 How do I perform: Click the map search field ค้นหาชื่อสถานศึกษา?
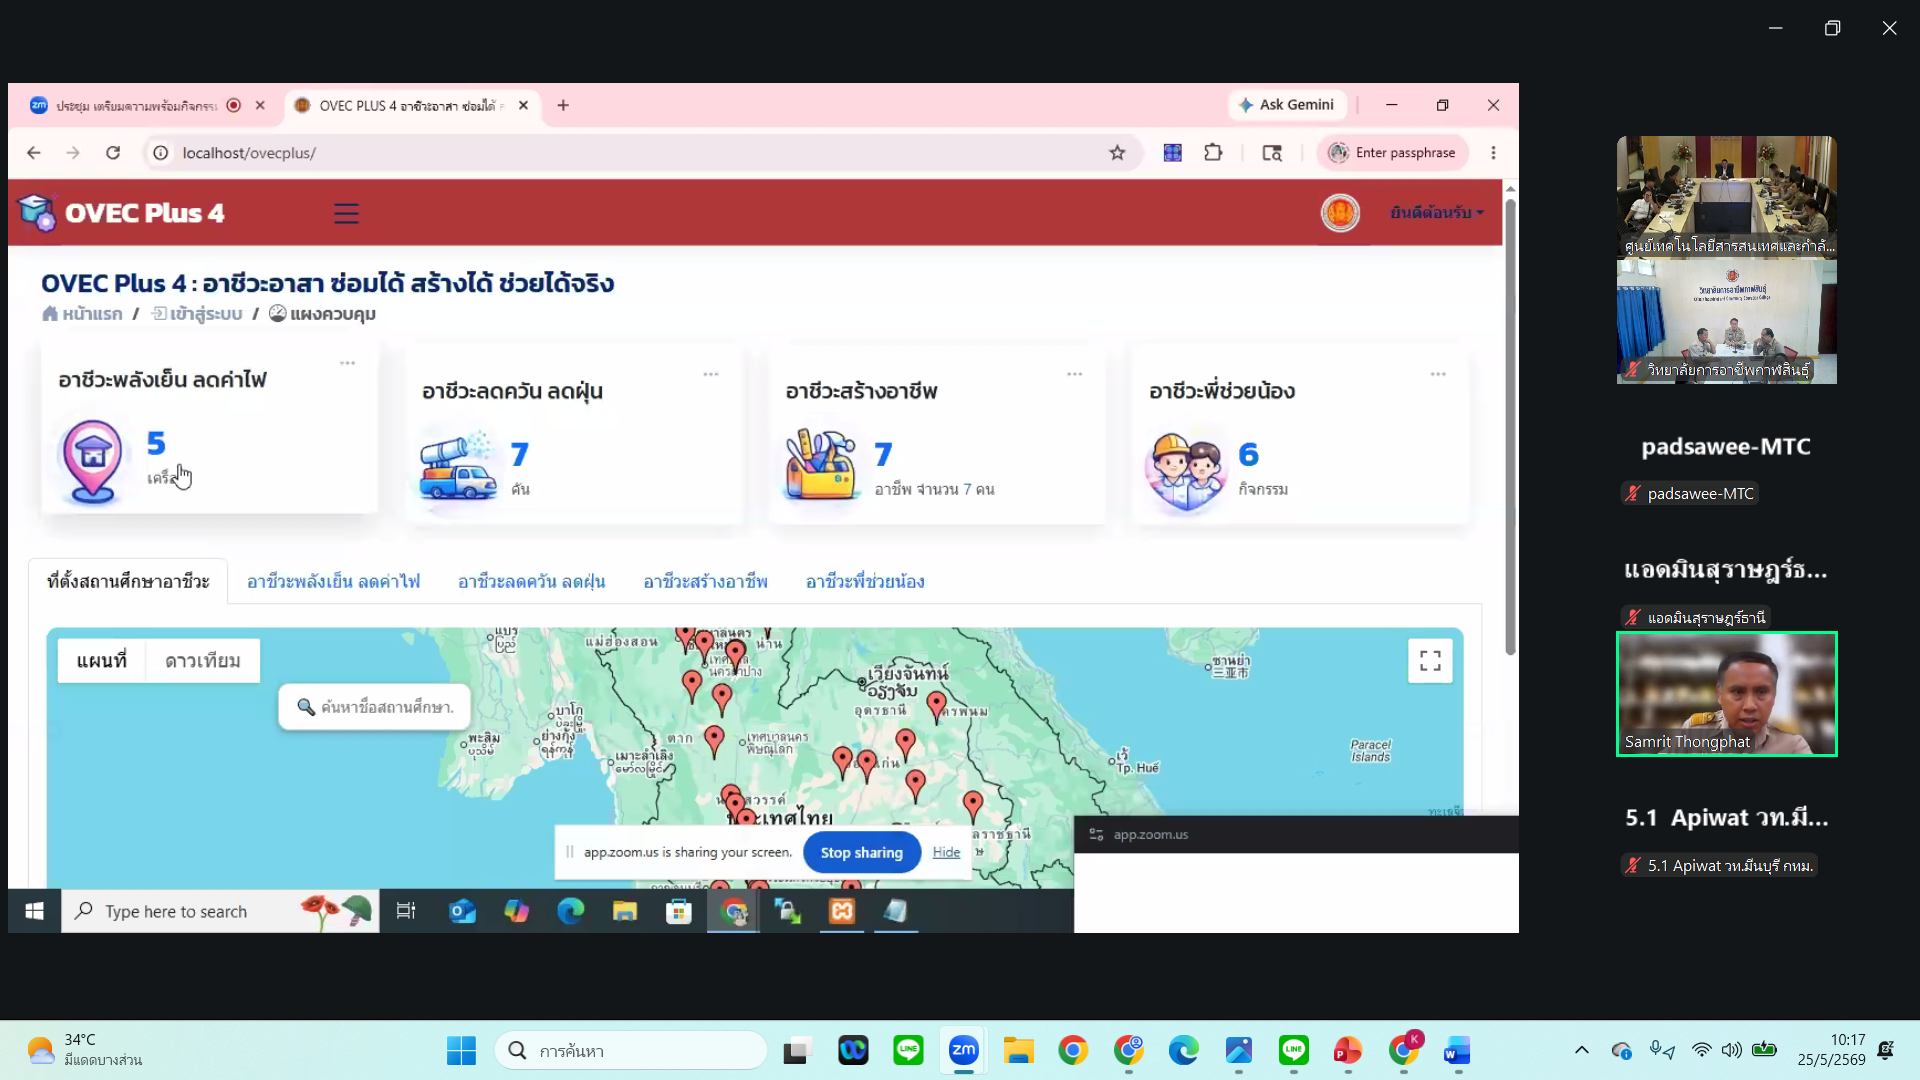pos(375,707)
